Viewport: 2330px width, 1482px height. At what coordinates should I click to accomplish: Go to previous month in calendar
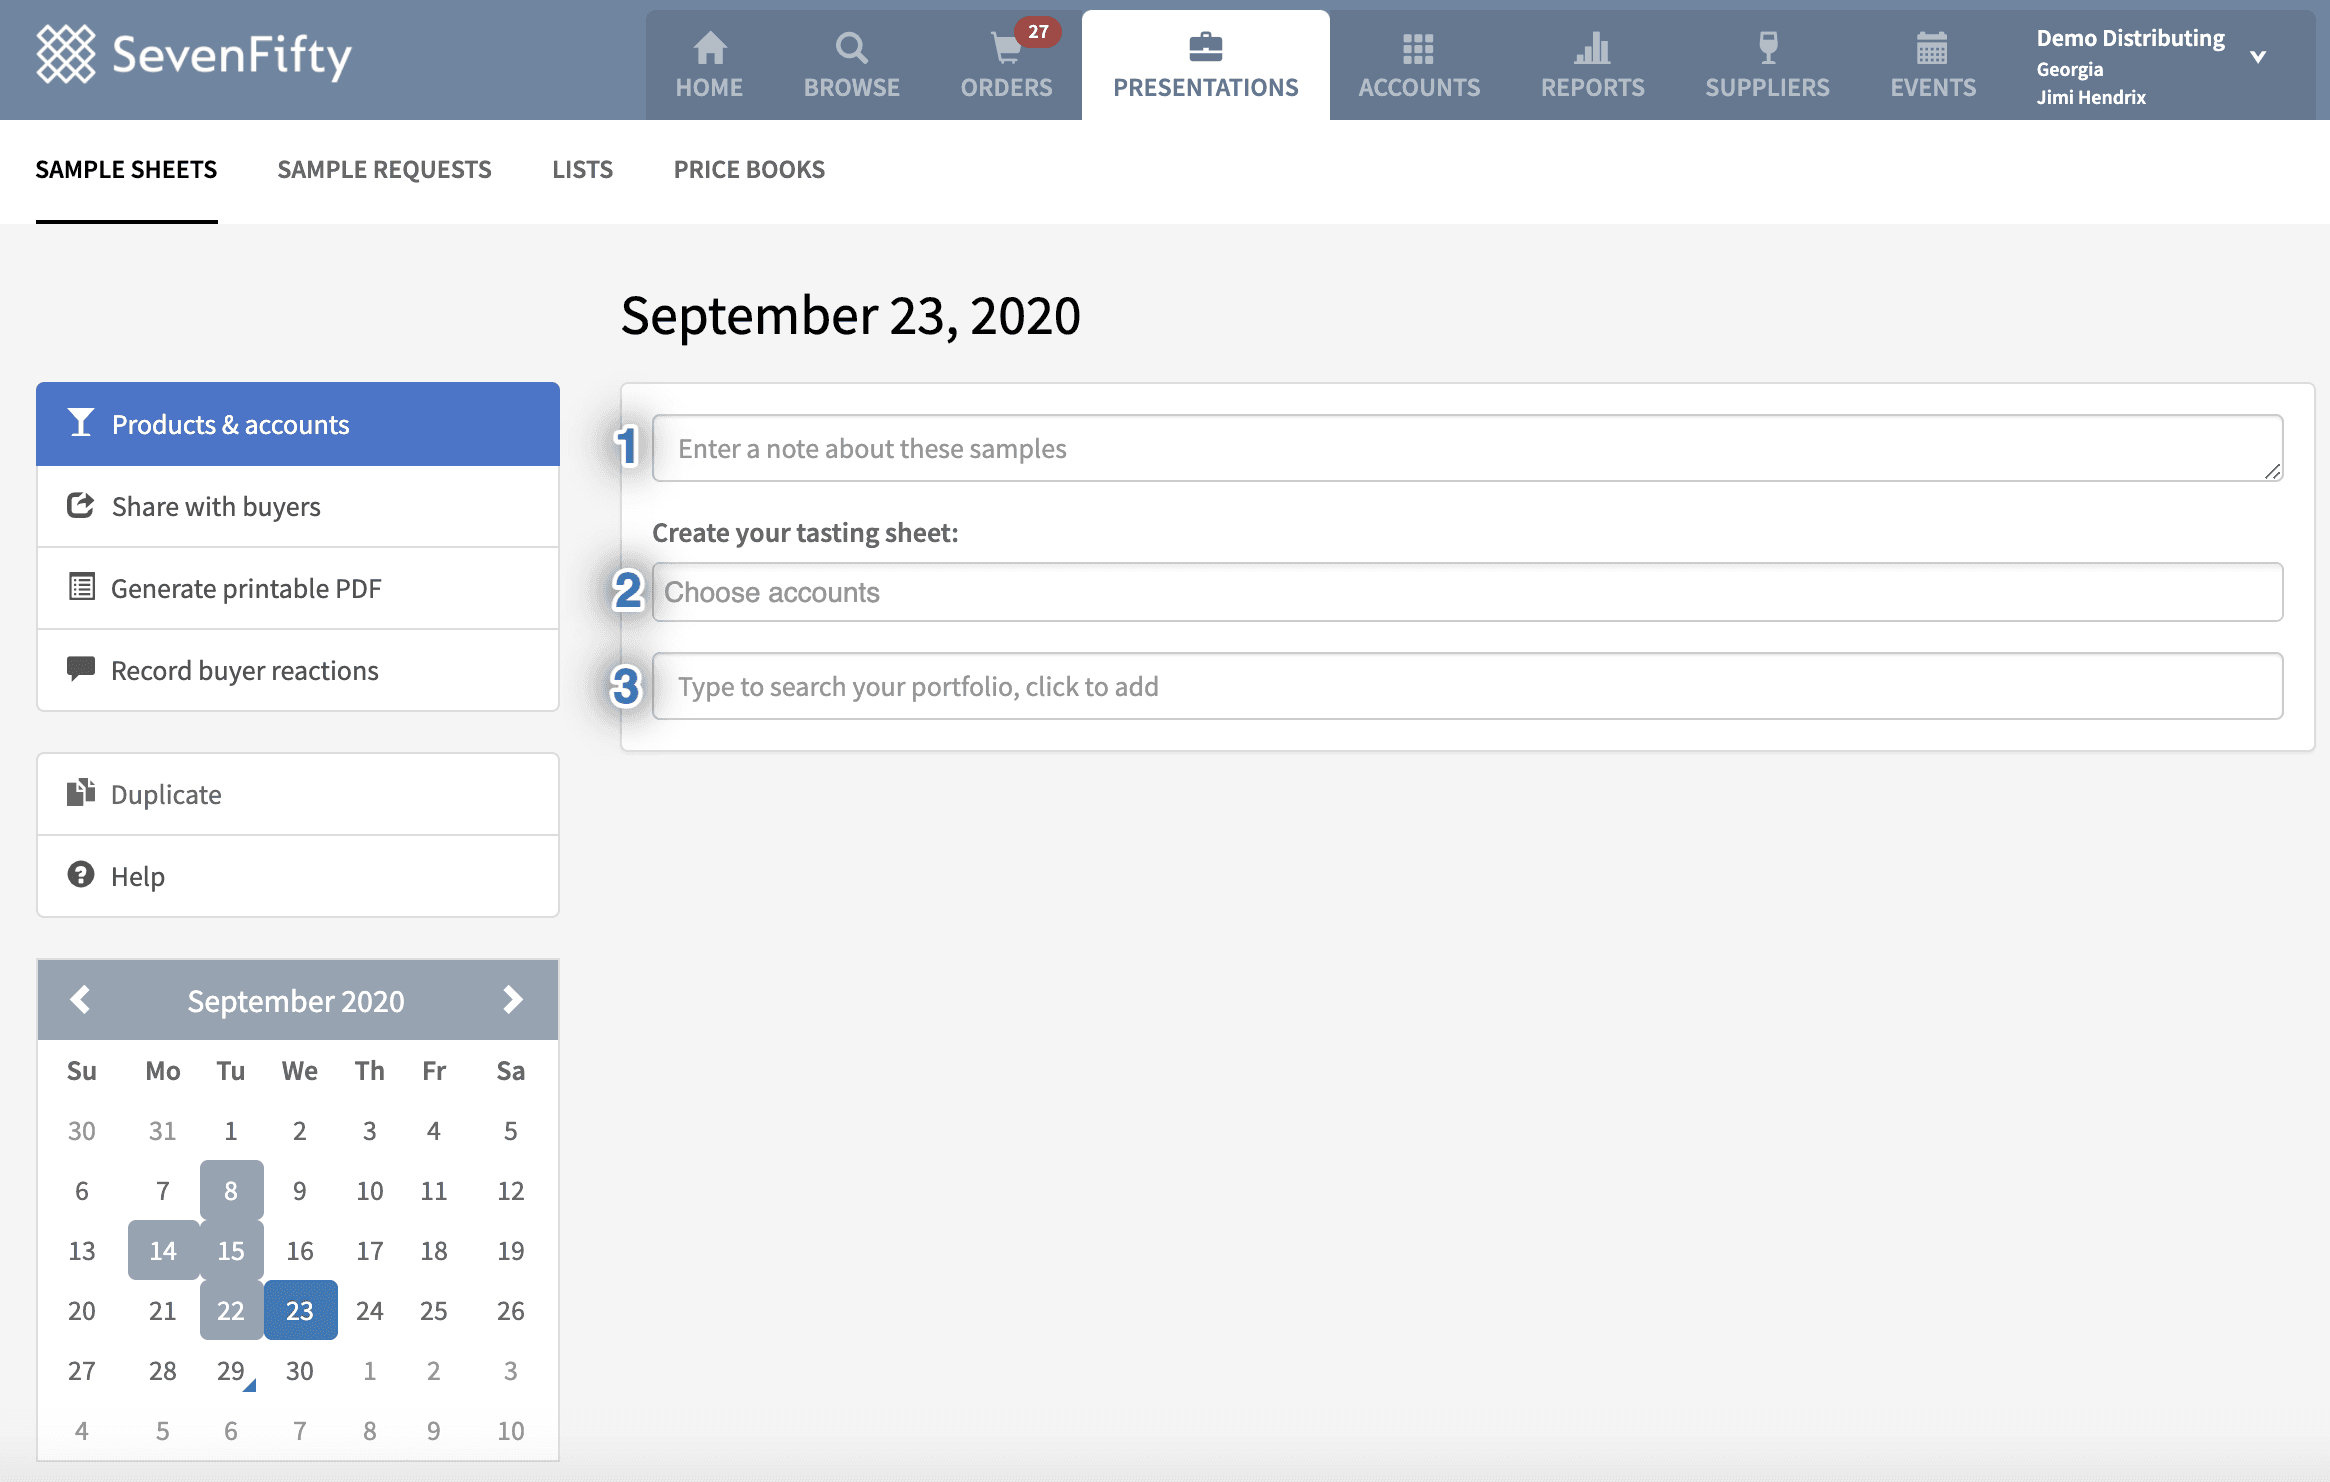(80, 999)
